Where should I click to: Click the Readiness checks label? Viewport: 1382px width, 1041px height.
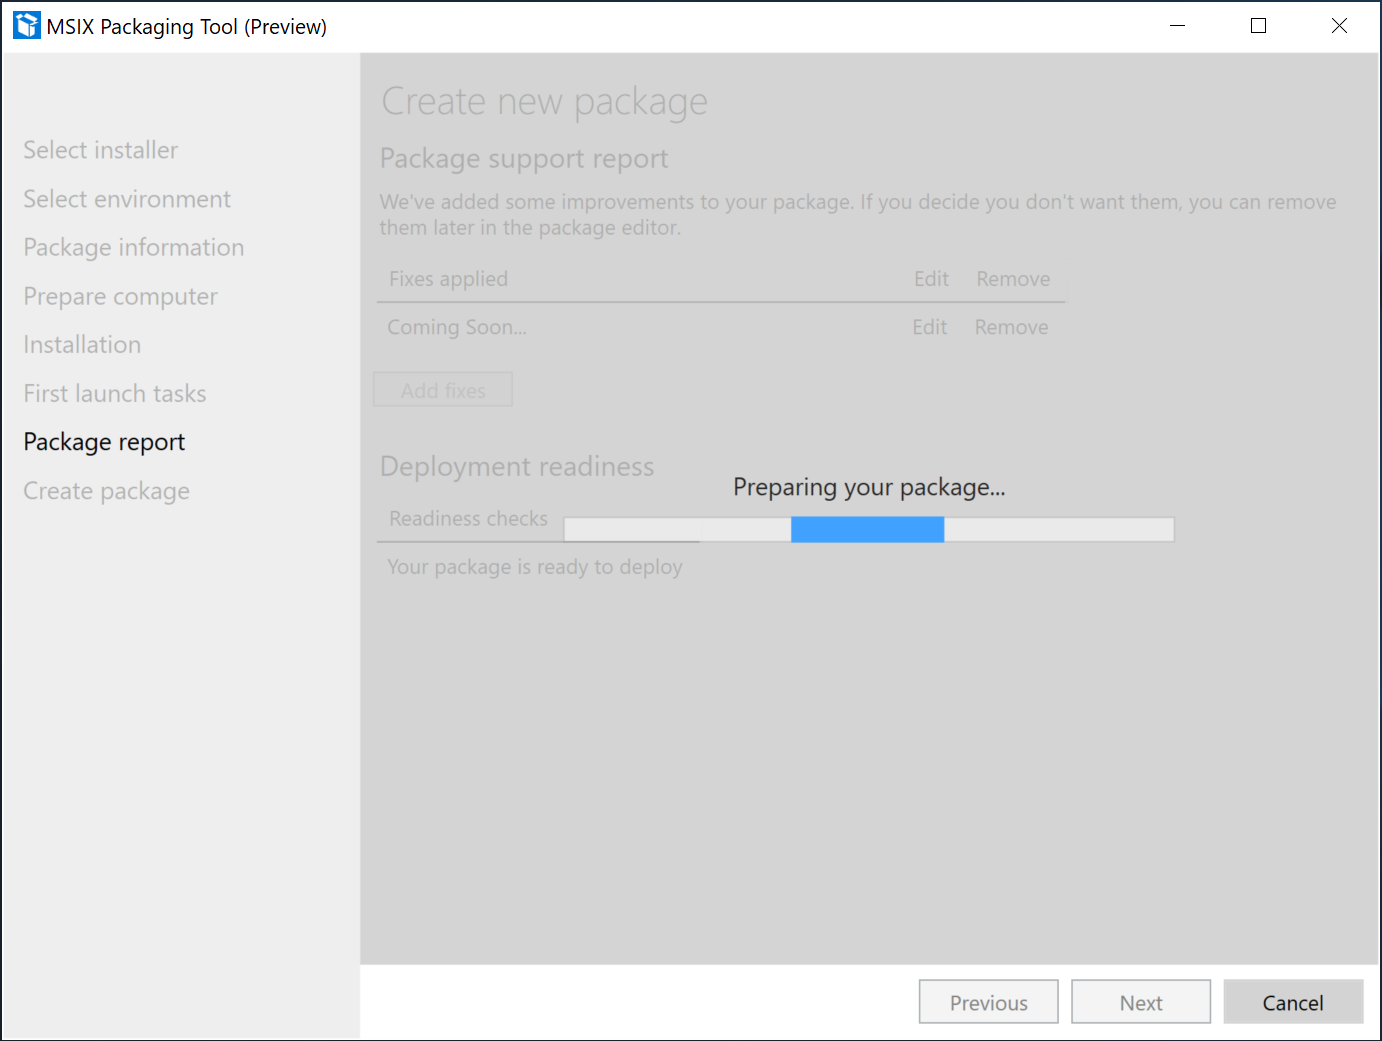(468, 518)
